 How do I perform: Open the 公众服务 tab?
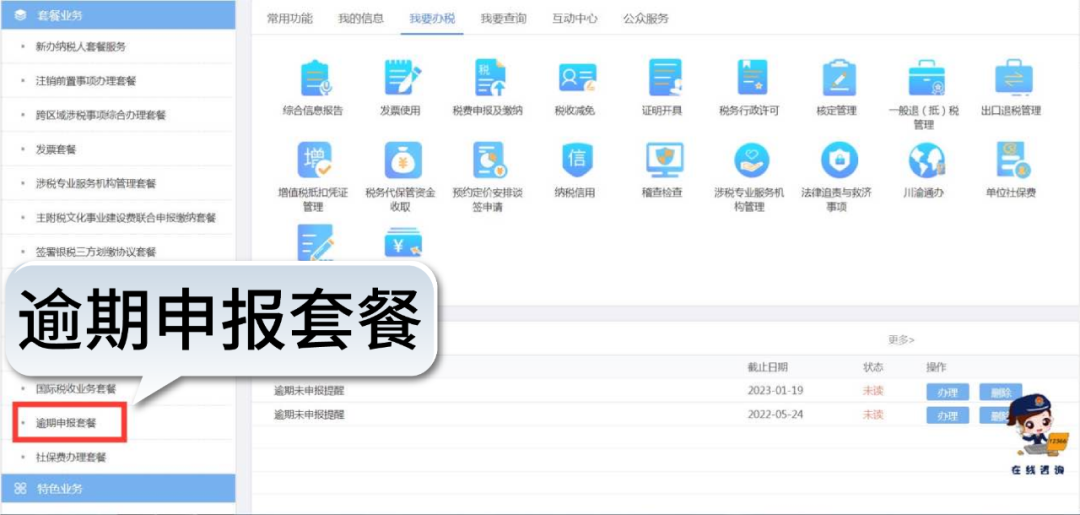(646, 19)
